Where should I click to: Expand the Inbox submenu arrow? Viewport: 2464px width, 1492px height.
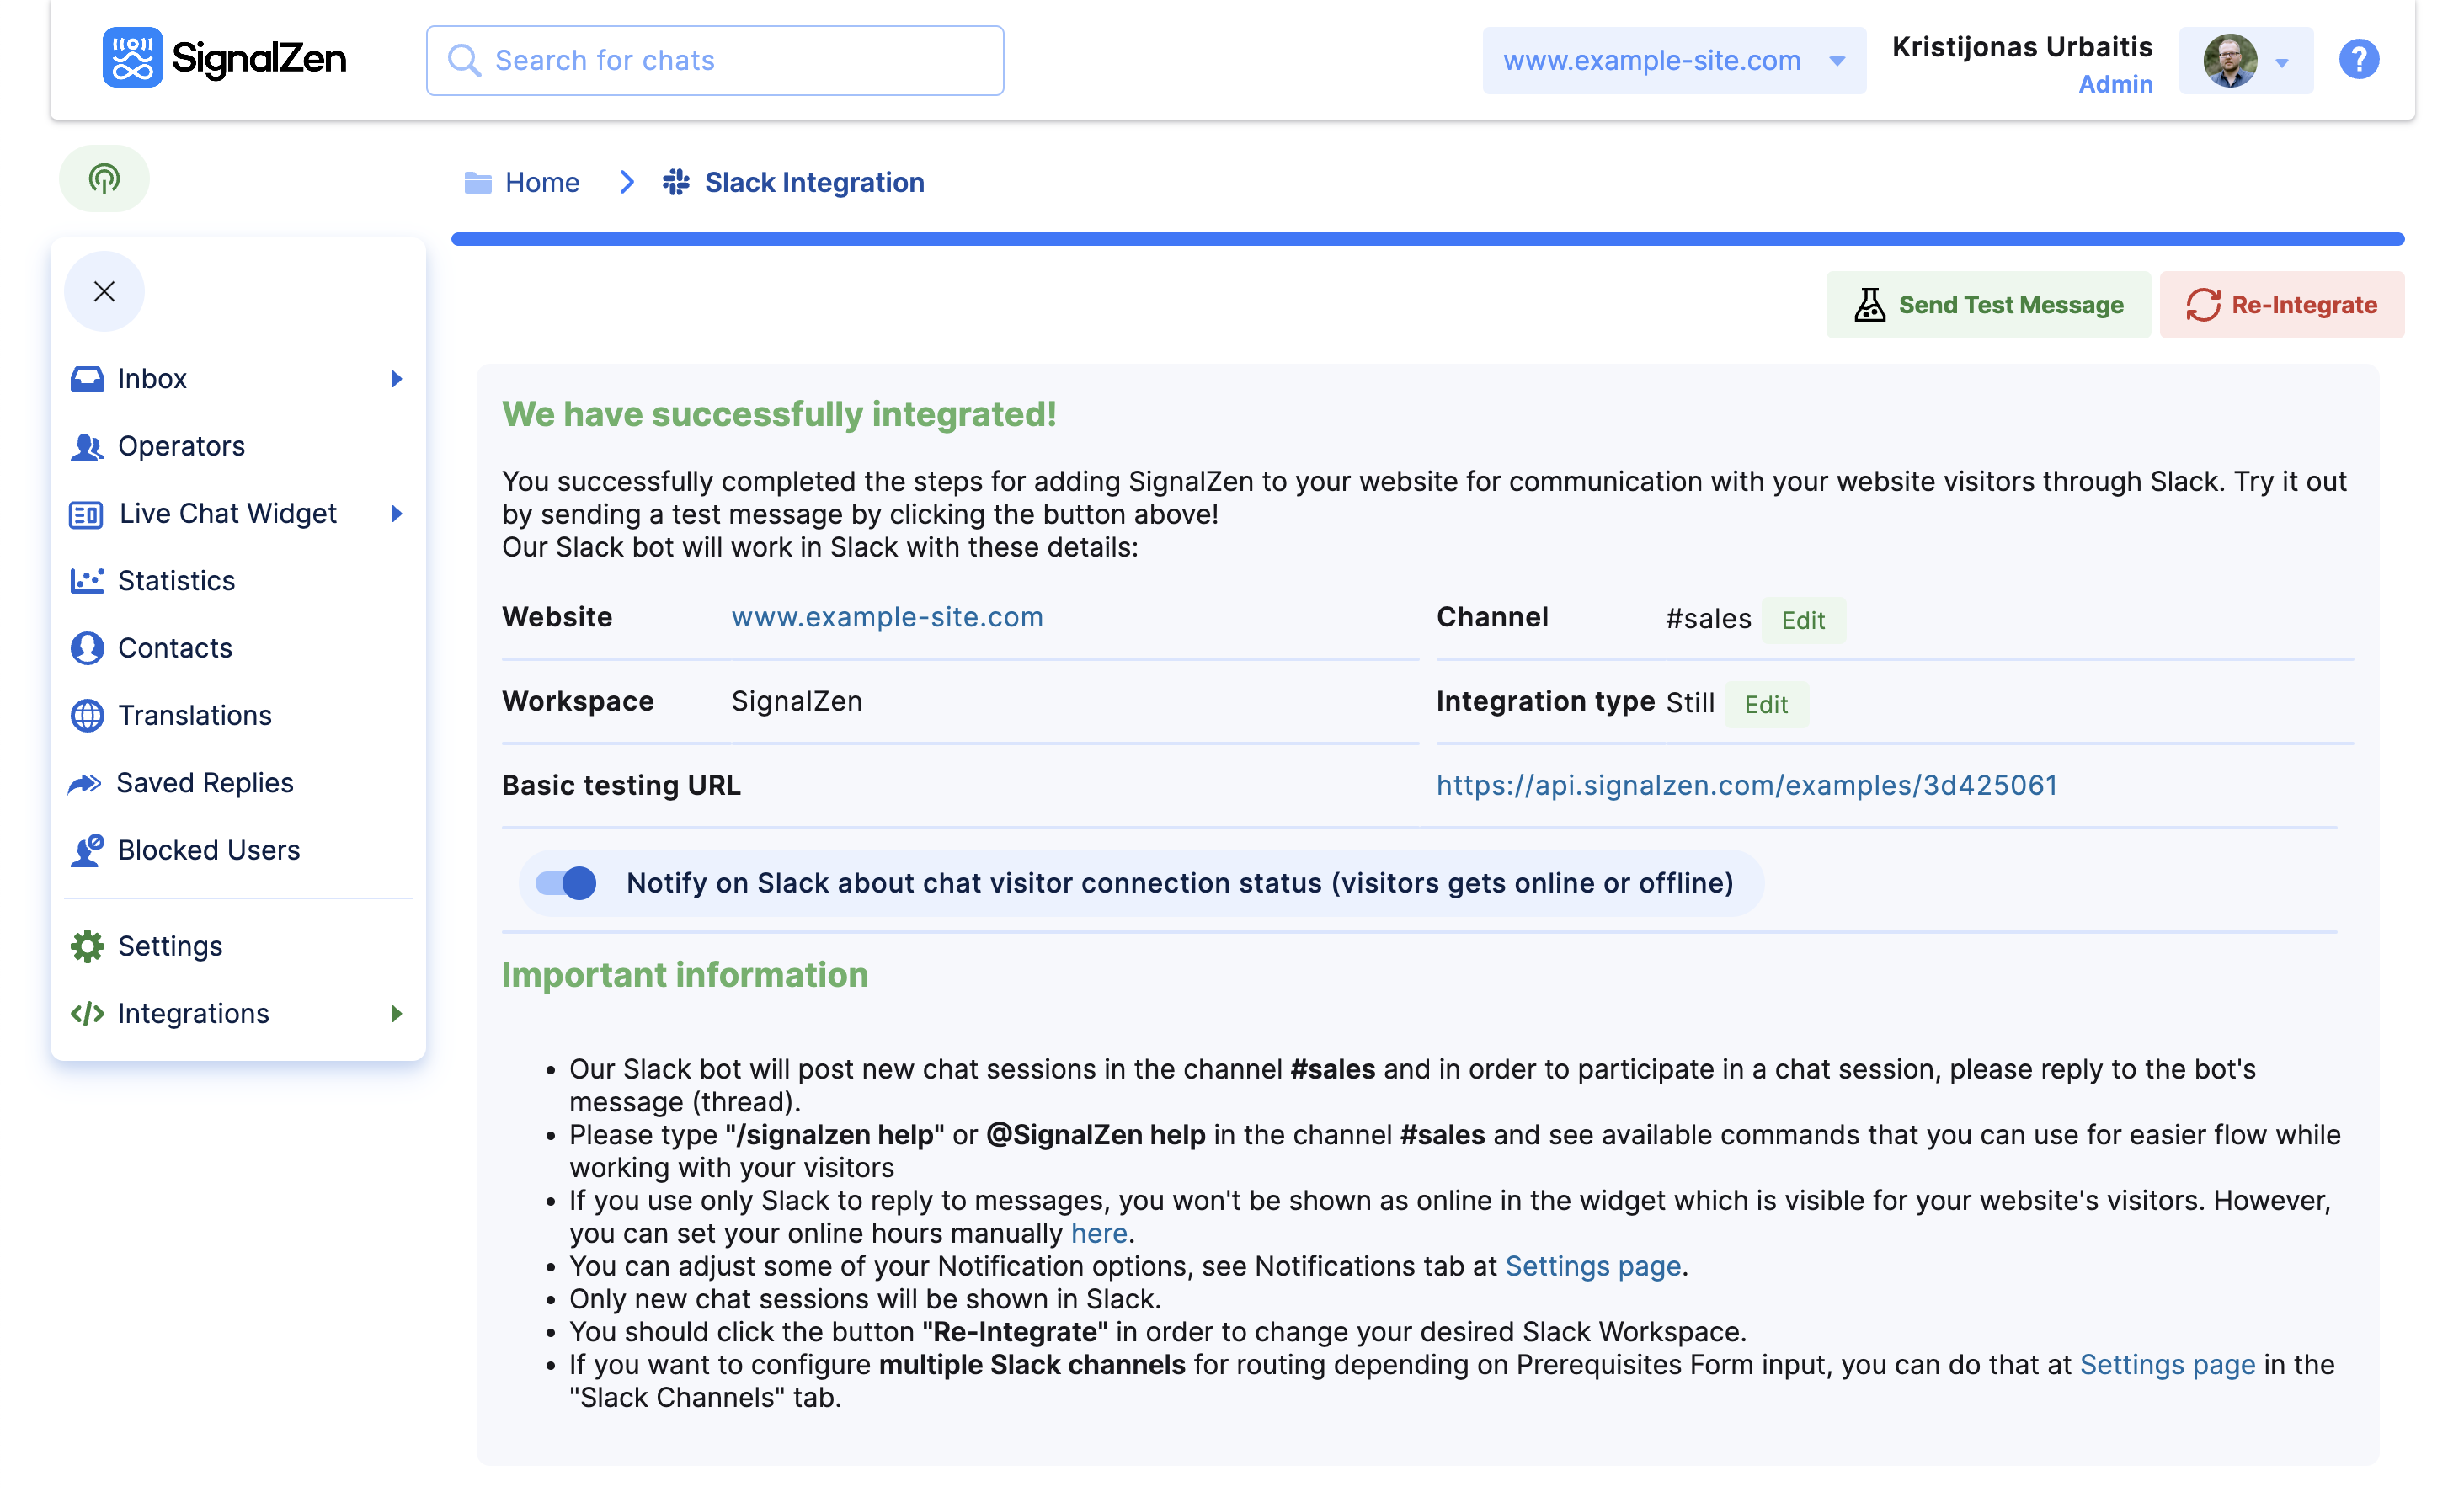coord(396,379)
